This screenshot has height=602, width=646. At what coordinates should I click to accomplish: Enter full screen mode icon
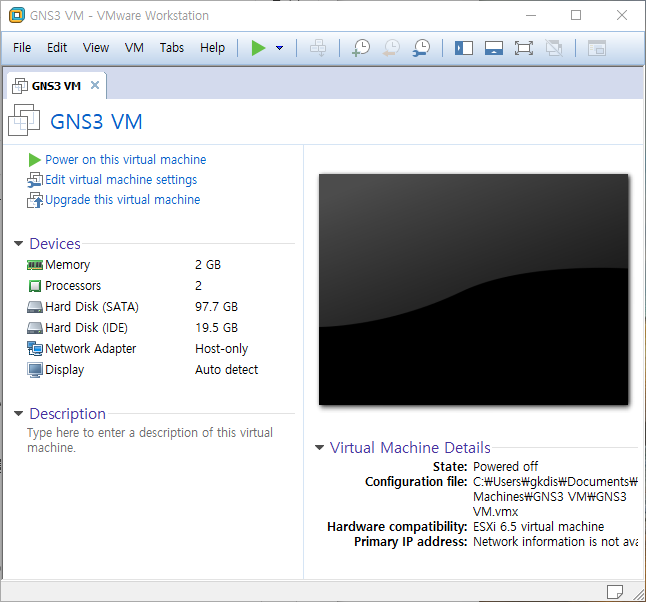tap(524, 48)
